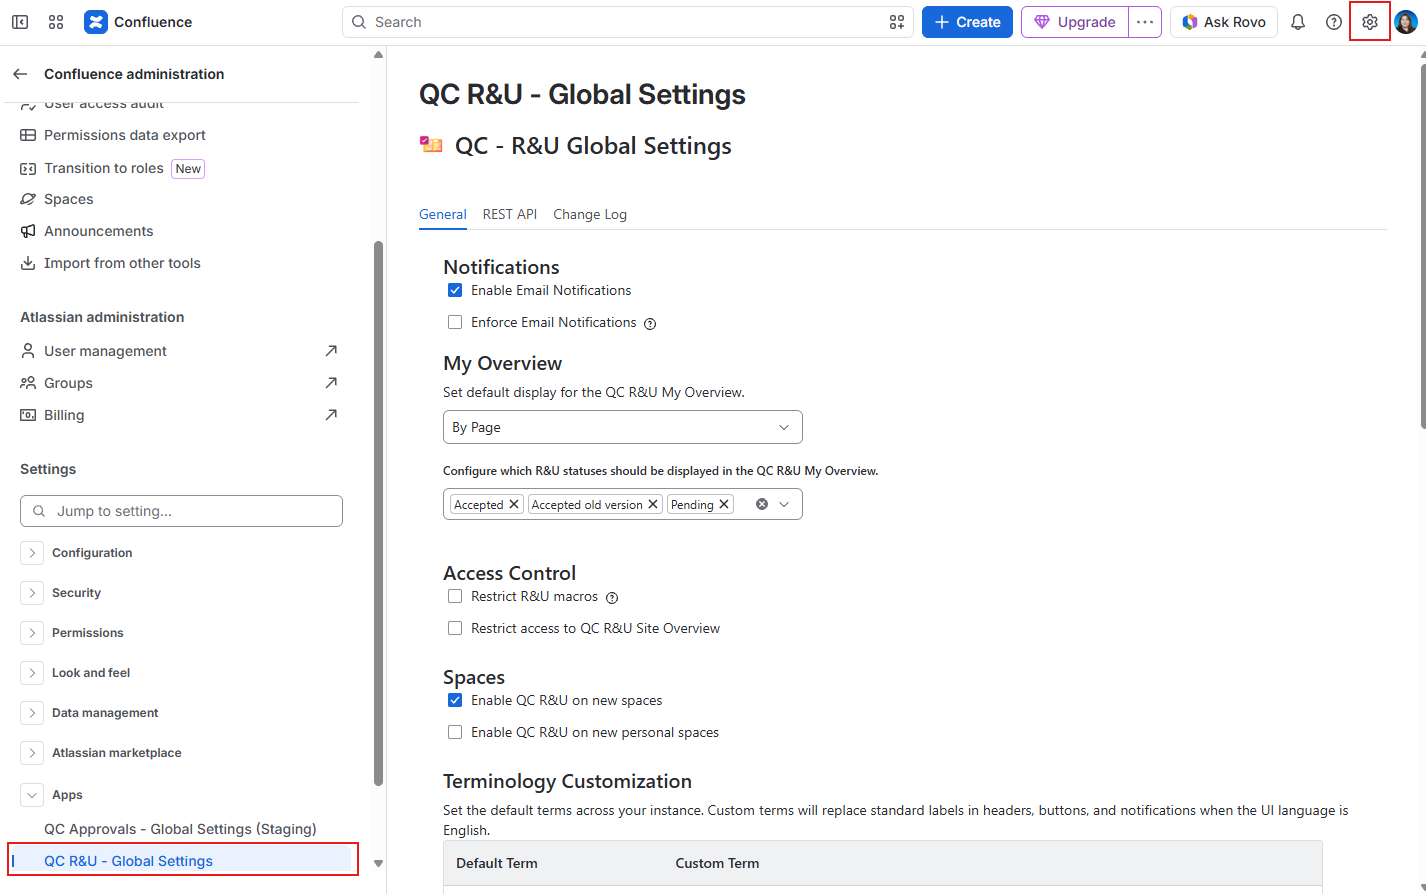Open more options next to Upgrade
This screenshot has width=1426, height=894.
click(x=1145, y=22)
